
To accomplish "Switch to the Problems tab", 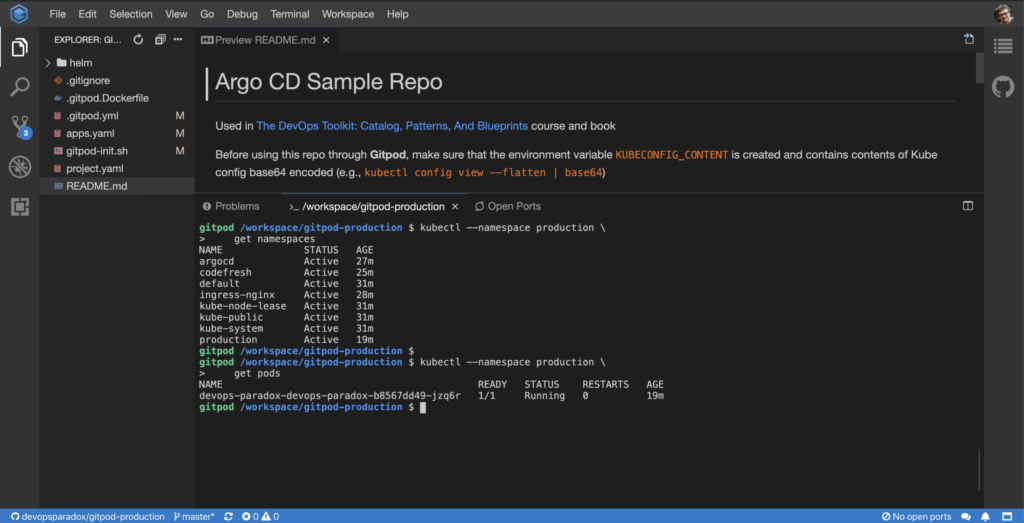I will pyautogui.click(x=231, y=206).
